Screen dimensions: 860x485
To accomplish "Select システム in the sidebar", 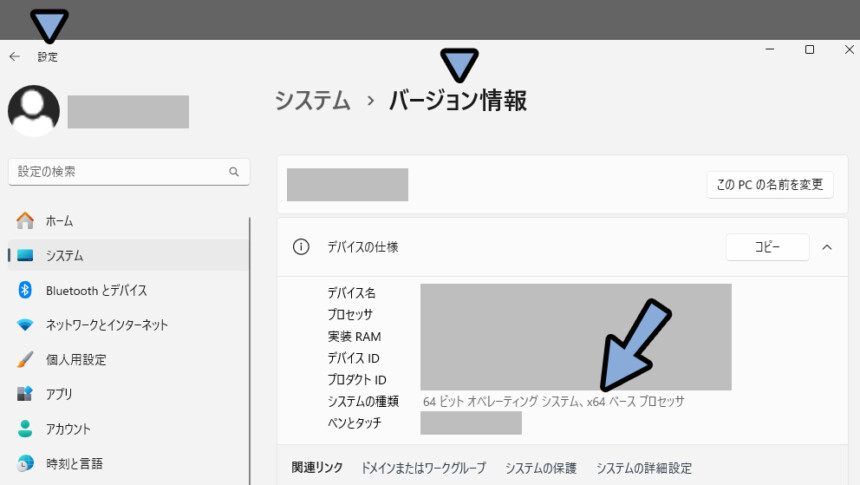I will click(128, 255).
